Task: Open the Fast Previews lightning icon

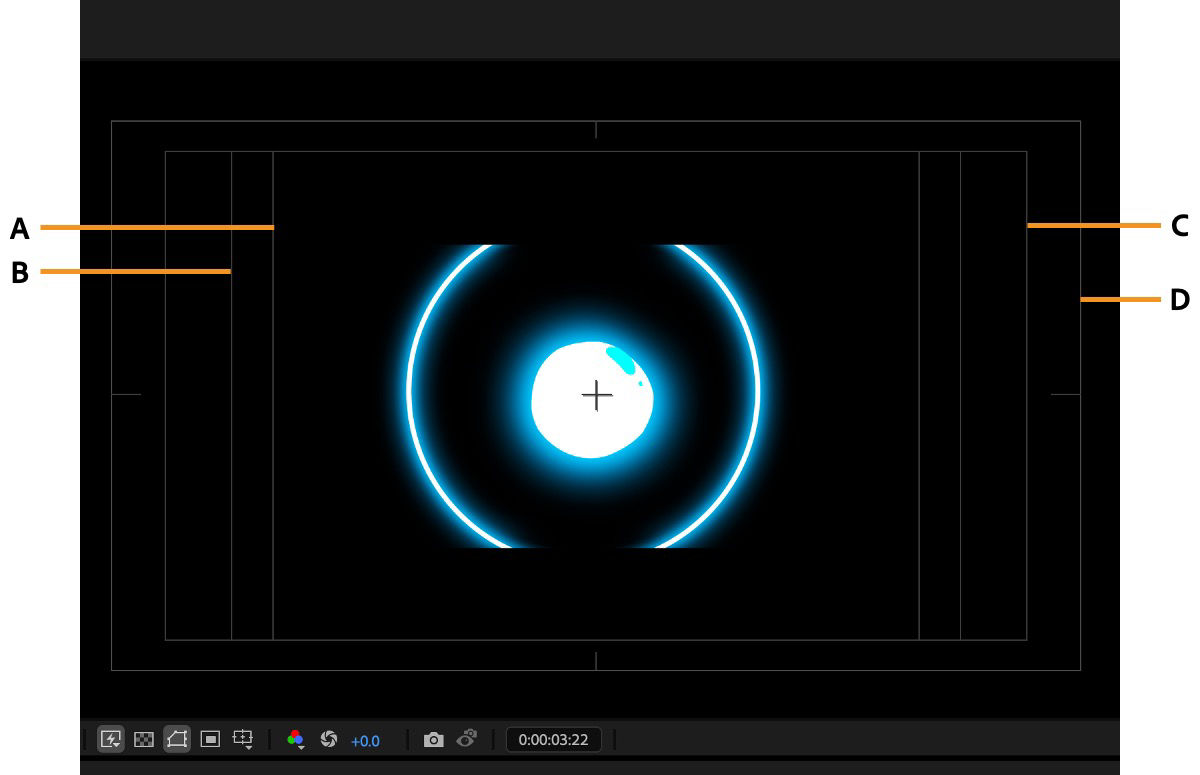Action: (x=108, y=740)
